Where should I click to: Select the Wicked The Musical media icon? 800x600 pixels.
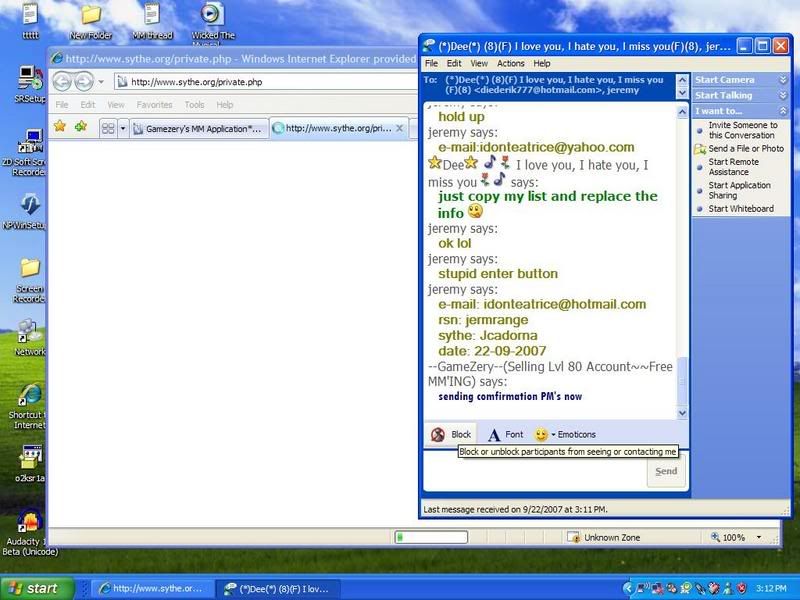[213, 23]
